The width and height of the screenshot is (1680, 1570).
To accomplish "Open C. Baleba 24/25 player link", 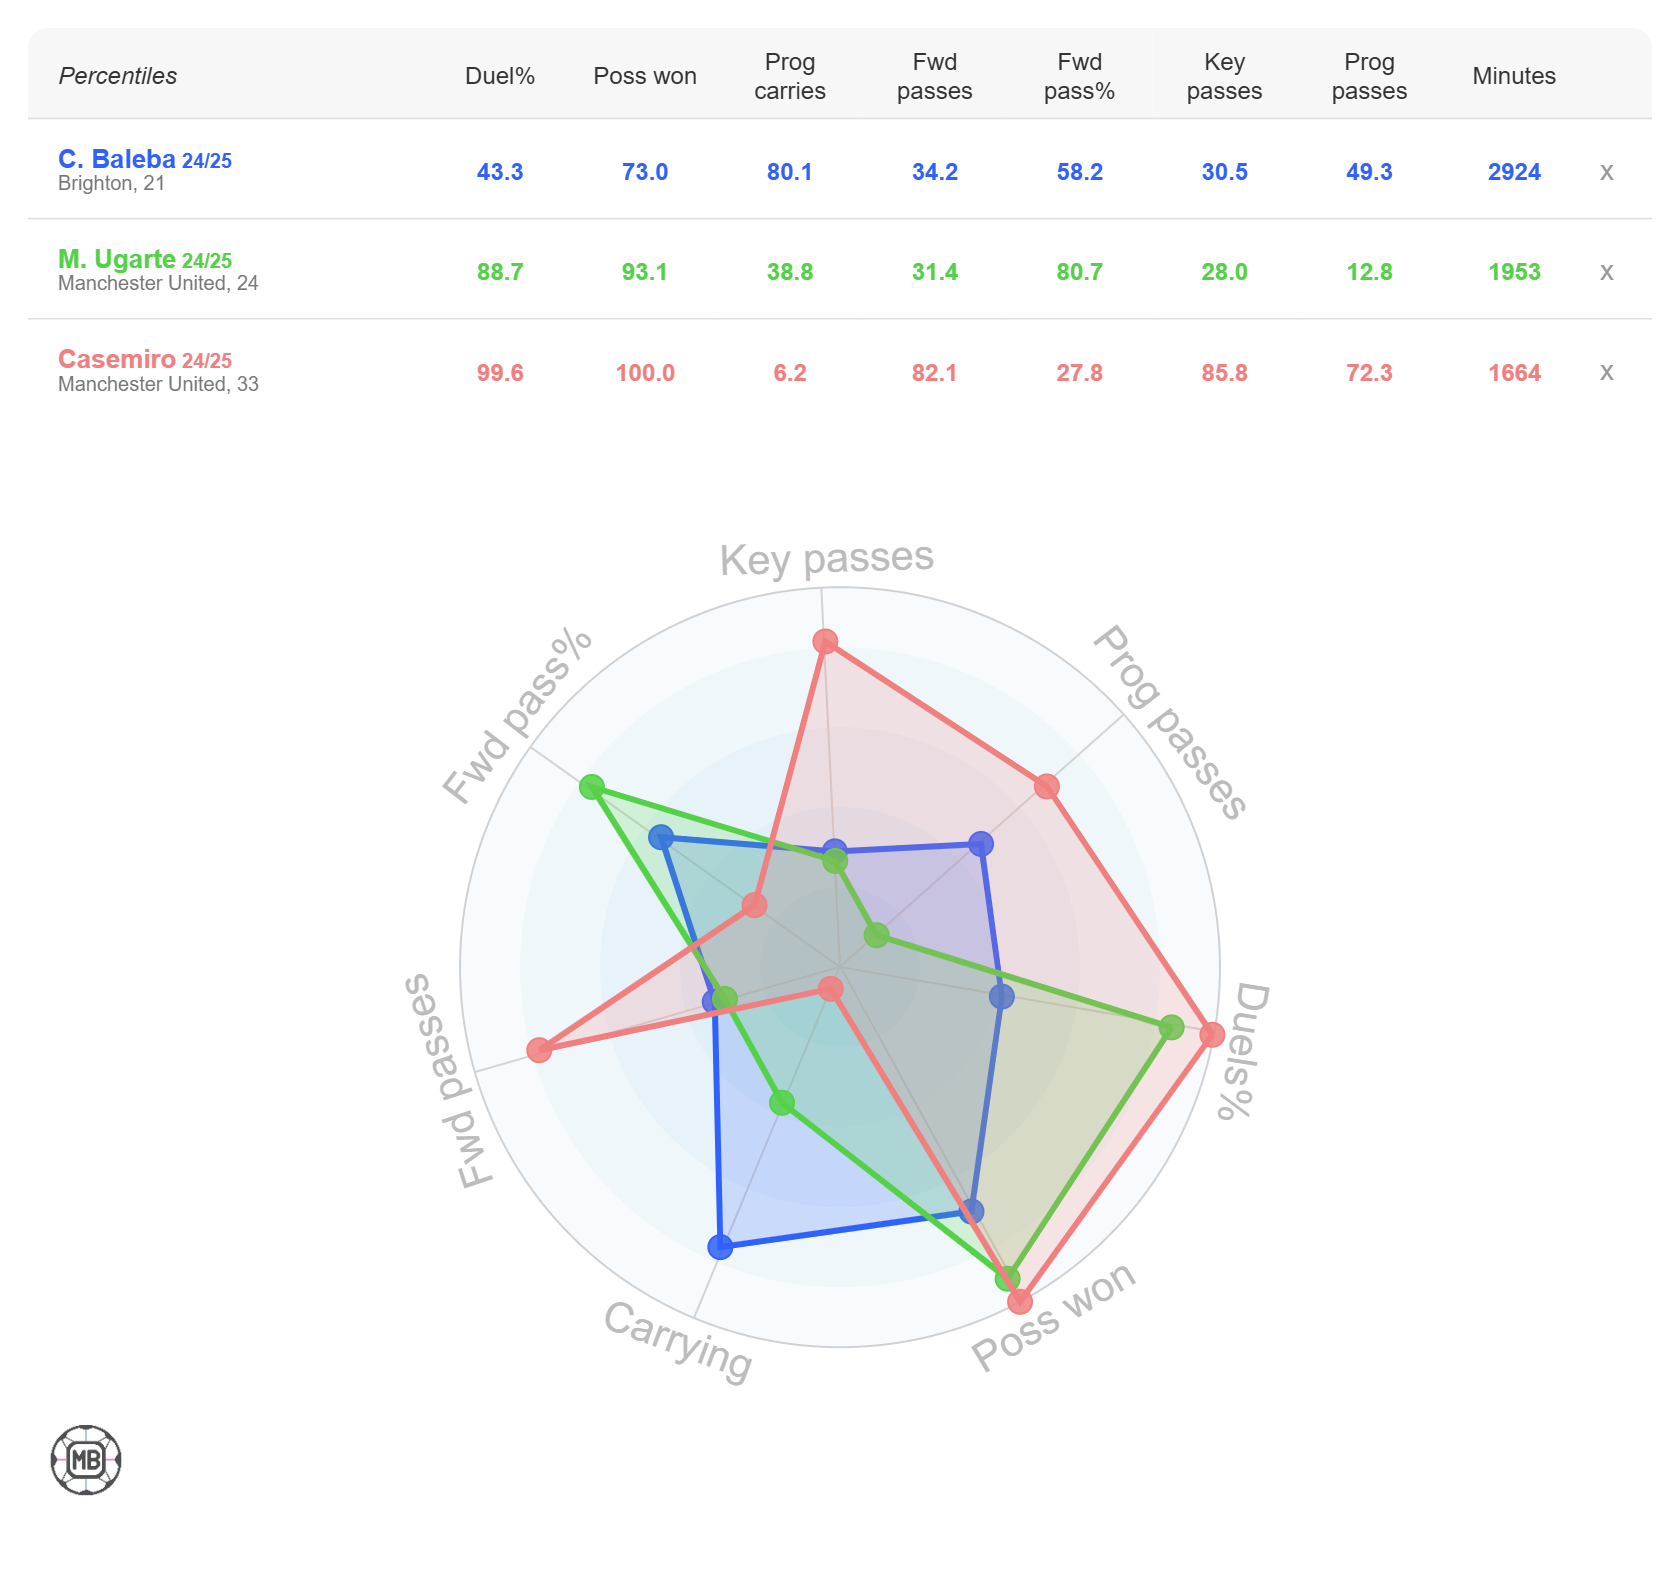I will 145,159.
